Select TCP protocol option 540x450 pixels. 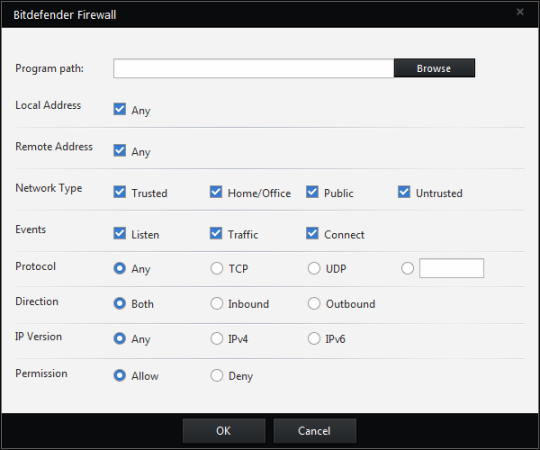click(217, 268)
